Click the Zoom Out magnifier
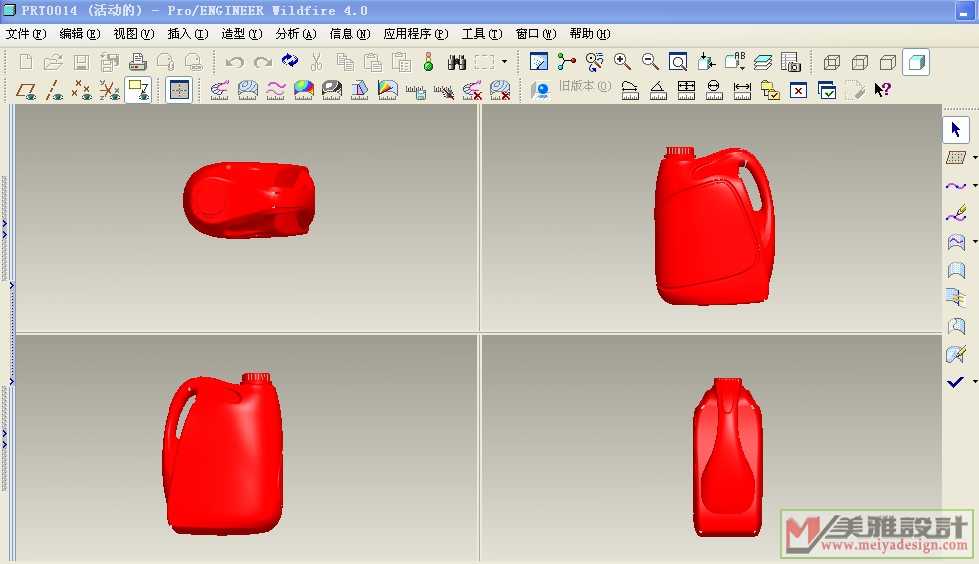This screenshot has width=979, height=564. 650,61
